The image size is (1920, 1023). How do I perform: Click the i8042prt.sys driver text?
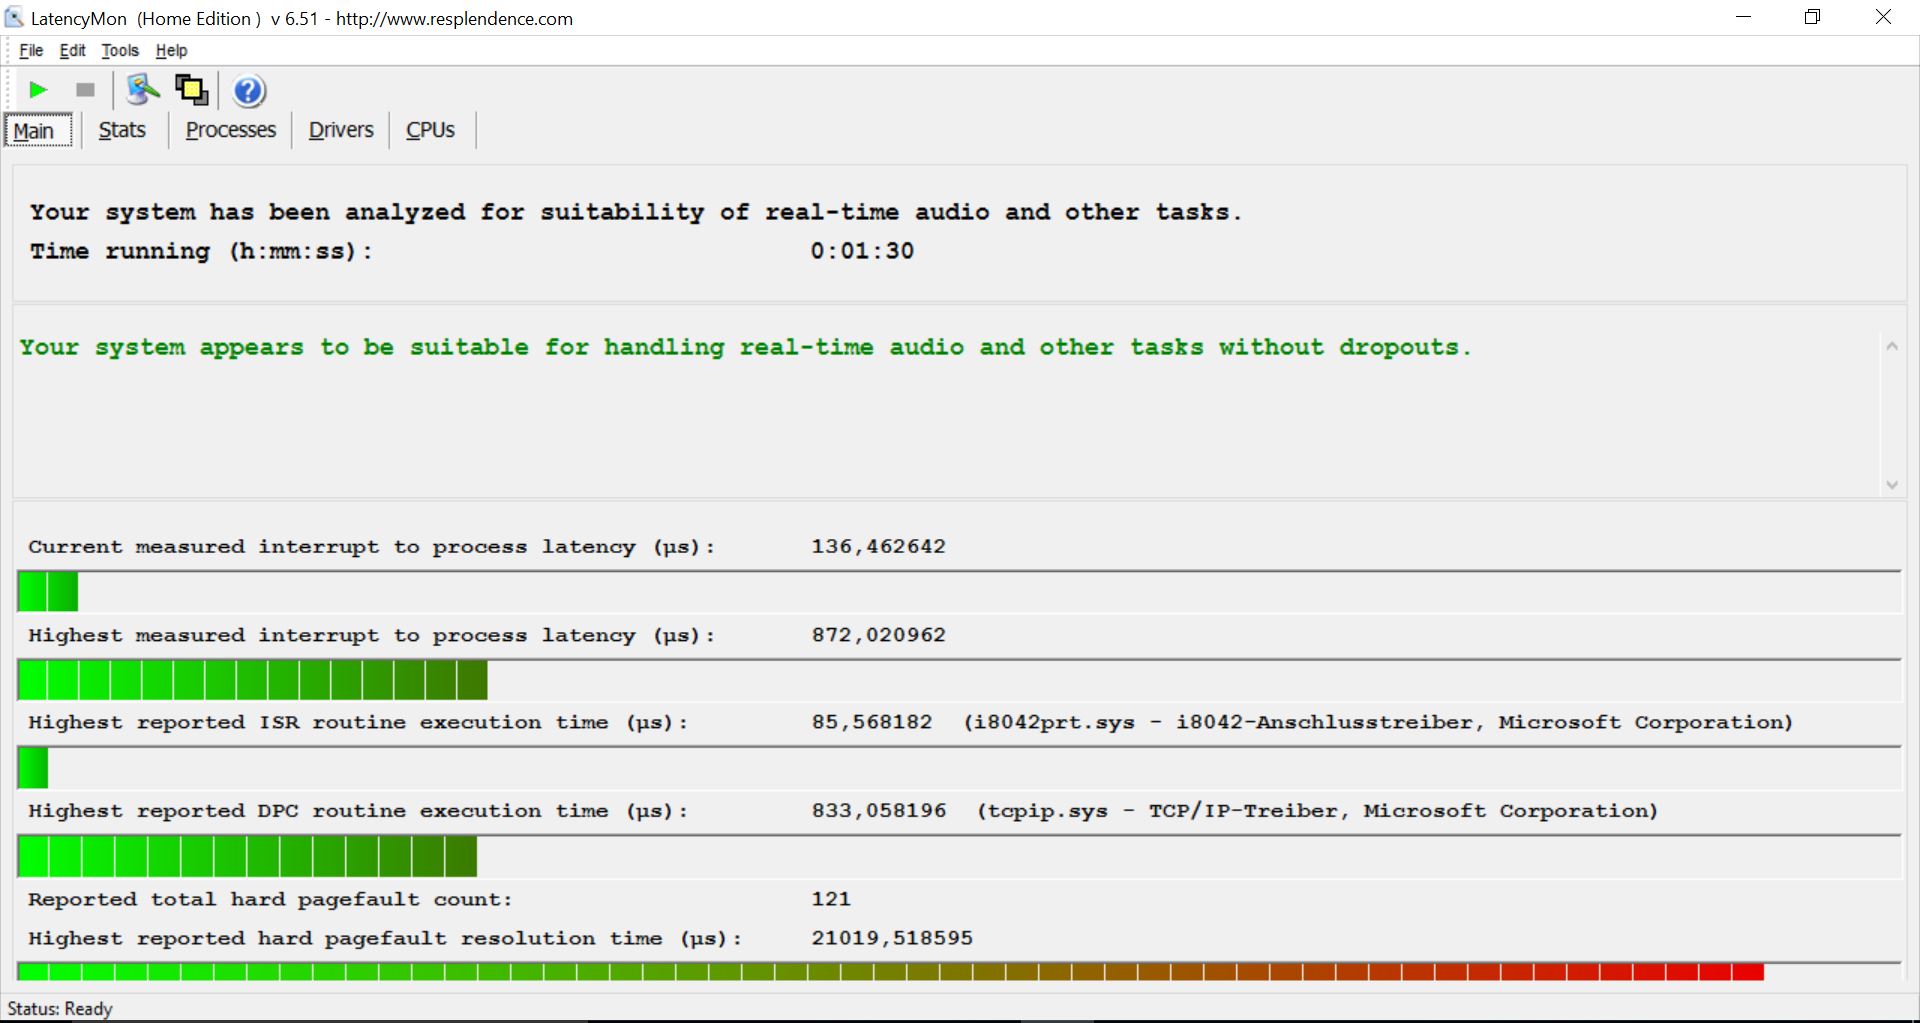click(x=1378, y=723)
